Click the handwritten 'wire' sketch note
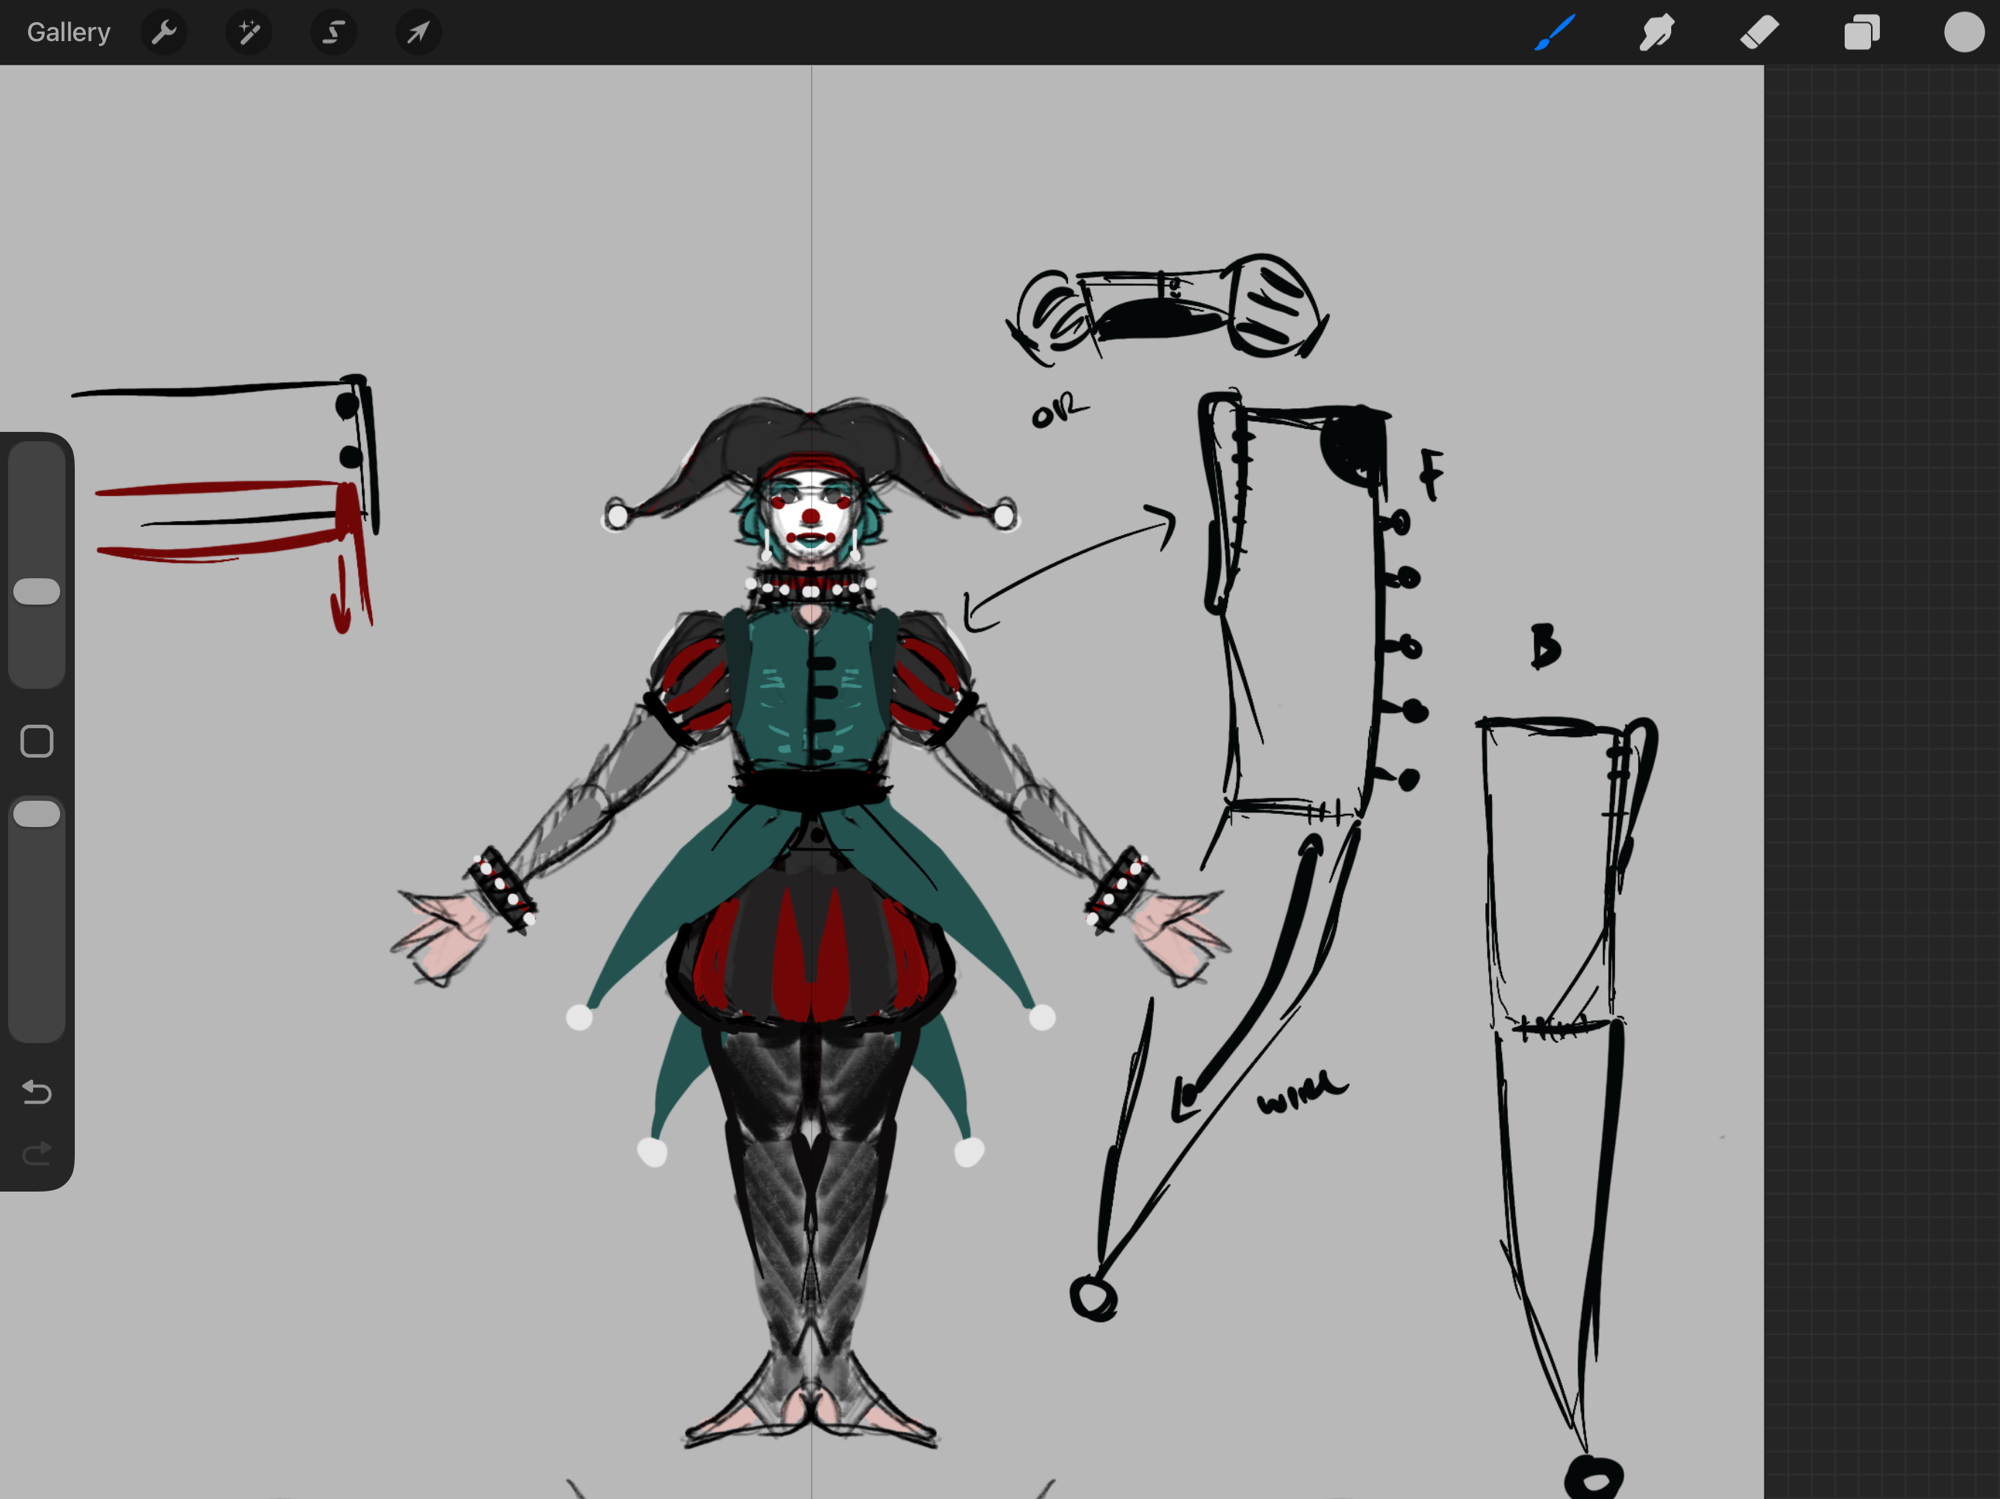The height and width of the screenshot is (1499, 2000). 1302,1092
